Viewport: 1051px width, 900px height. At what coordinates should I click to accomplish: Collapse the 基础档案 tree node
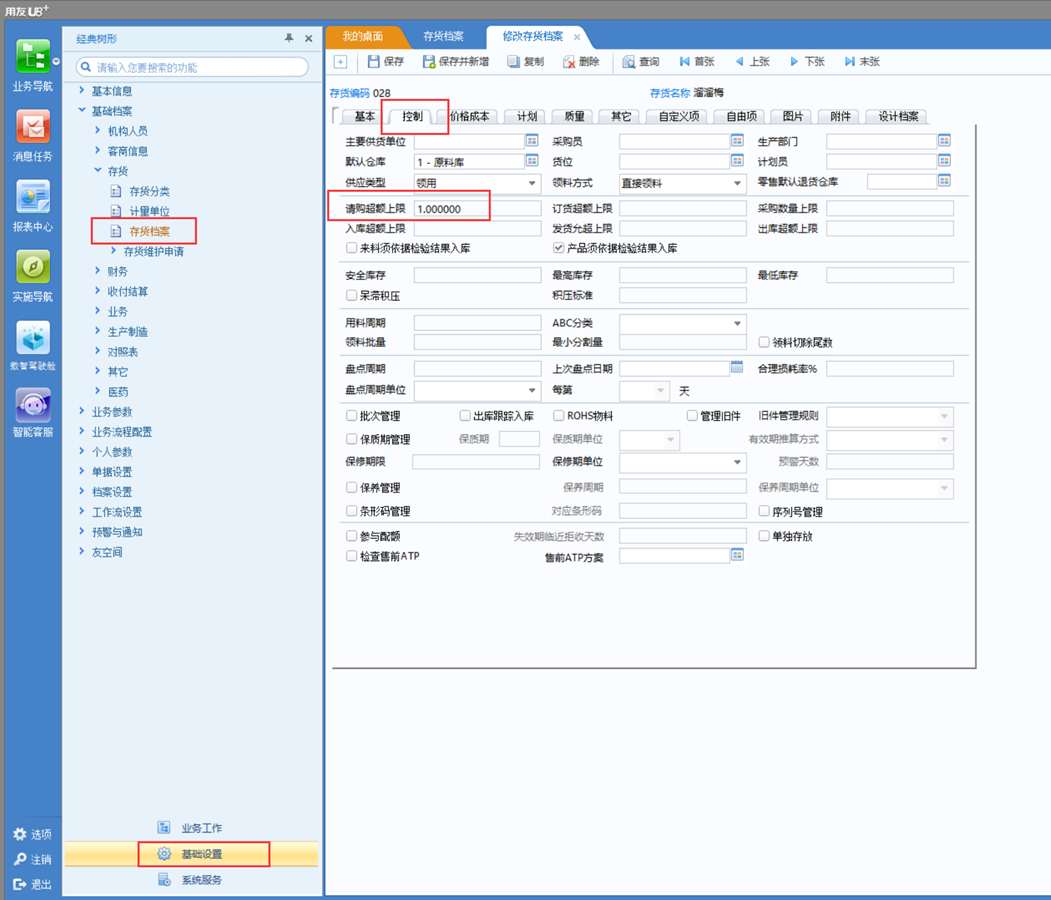[82, 110]
